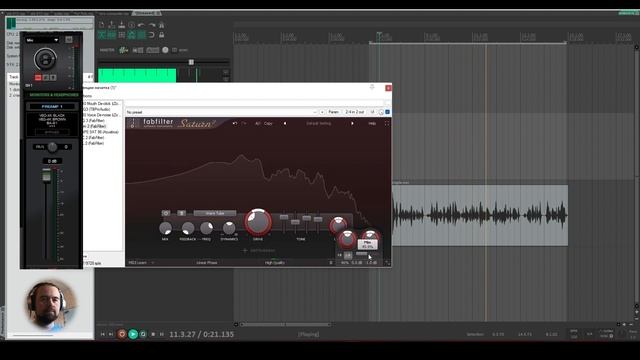Toggle the FX enable checkbox
This screenshot has height=360, width=640.
(x=387, y=112)
